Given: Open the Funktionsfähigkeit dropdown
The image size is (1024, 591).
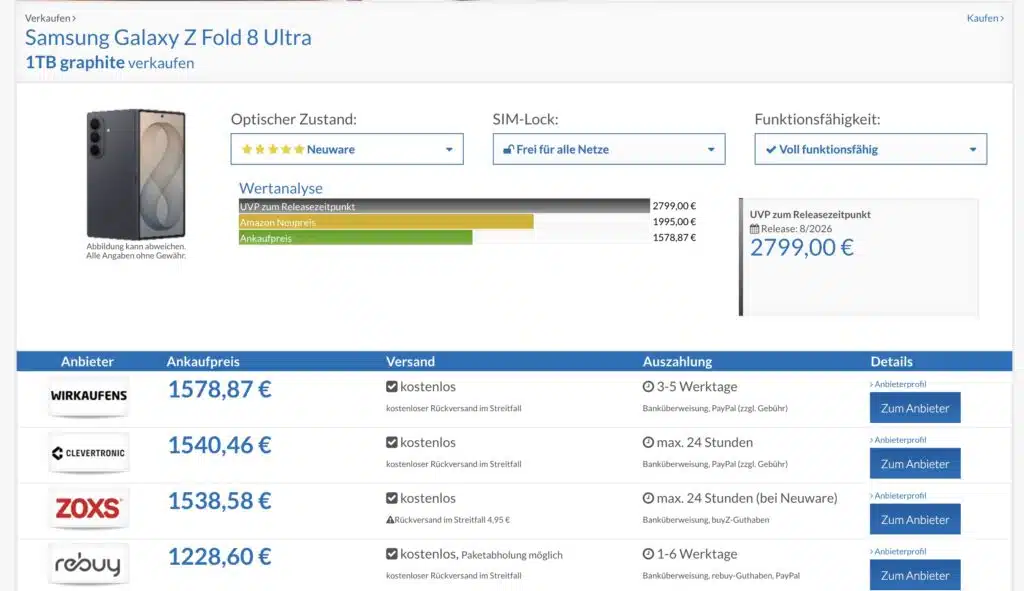Looking at the screenshot, I should tap(871, 150).
